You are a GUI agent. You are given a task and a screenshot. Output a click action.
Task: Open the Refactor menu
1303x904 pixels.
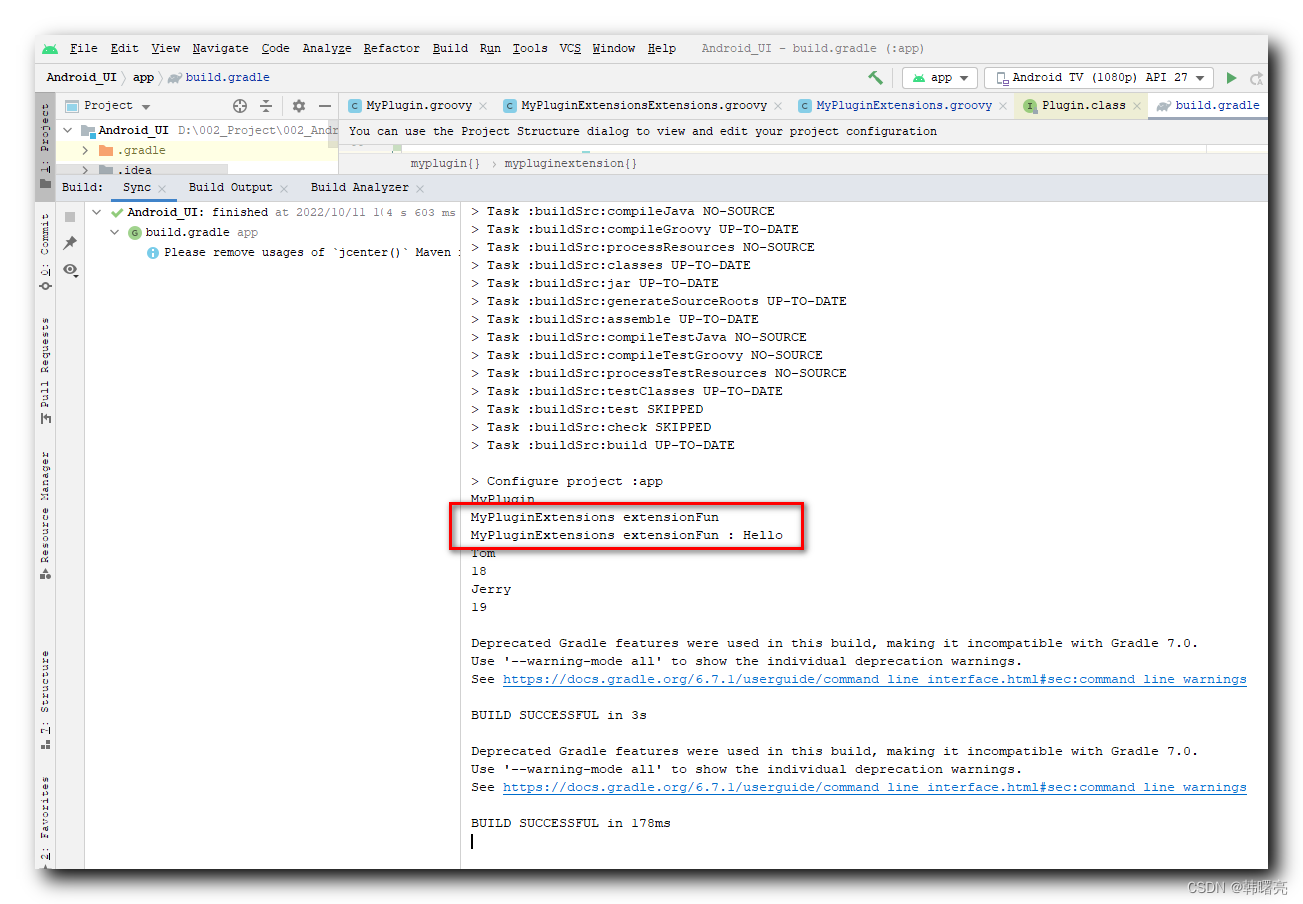[x=391, y=48]
